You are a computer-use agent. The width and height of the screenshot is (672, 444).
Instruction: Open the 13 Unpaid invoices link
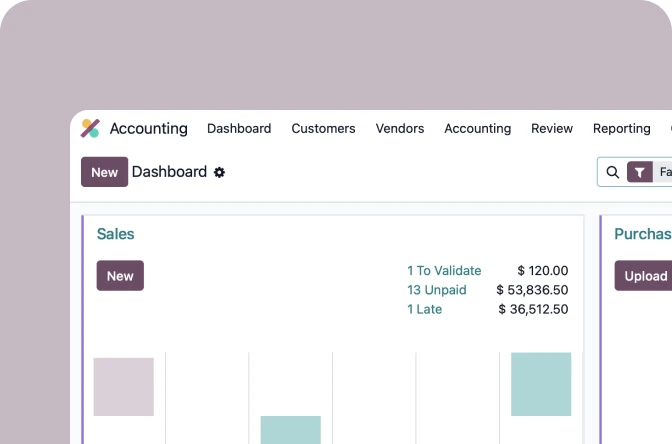pos(437,290)
